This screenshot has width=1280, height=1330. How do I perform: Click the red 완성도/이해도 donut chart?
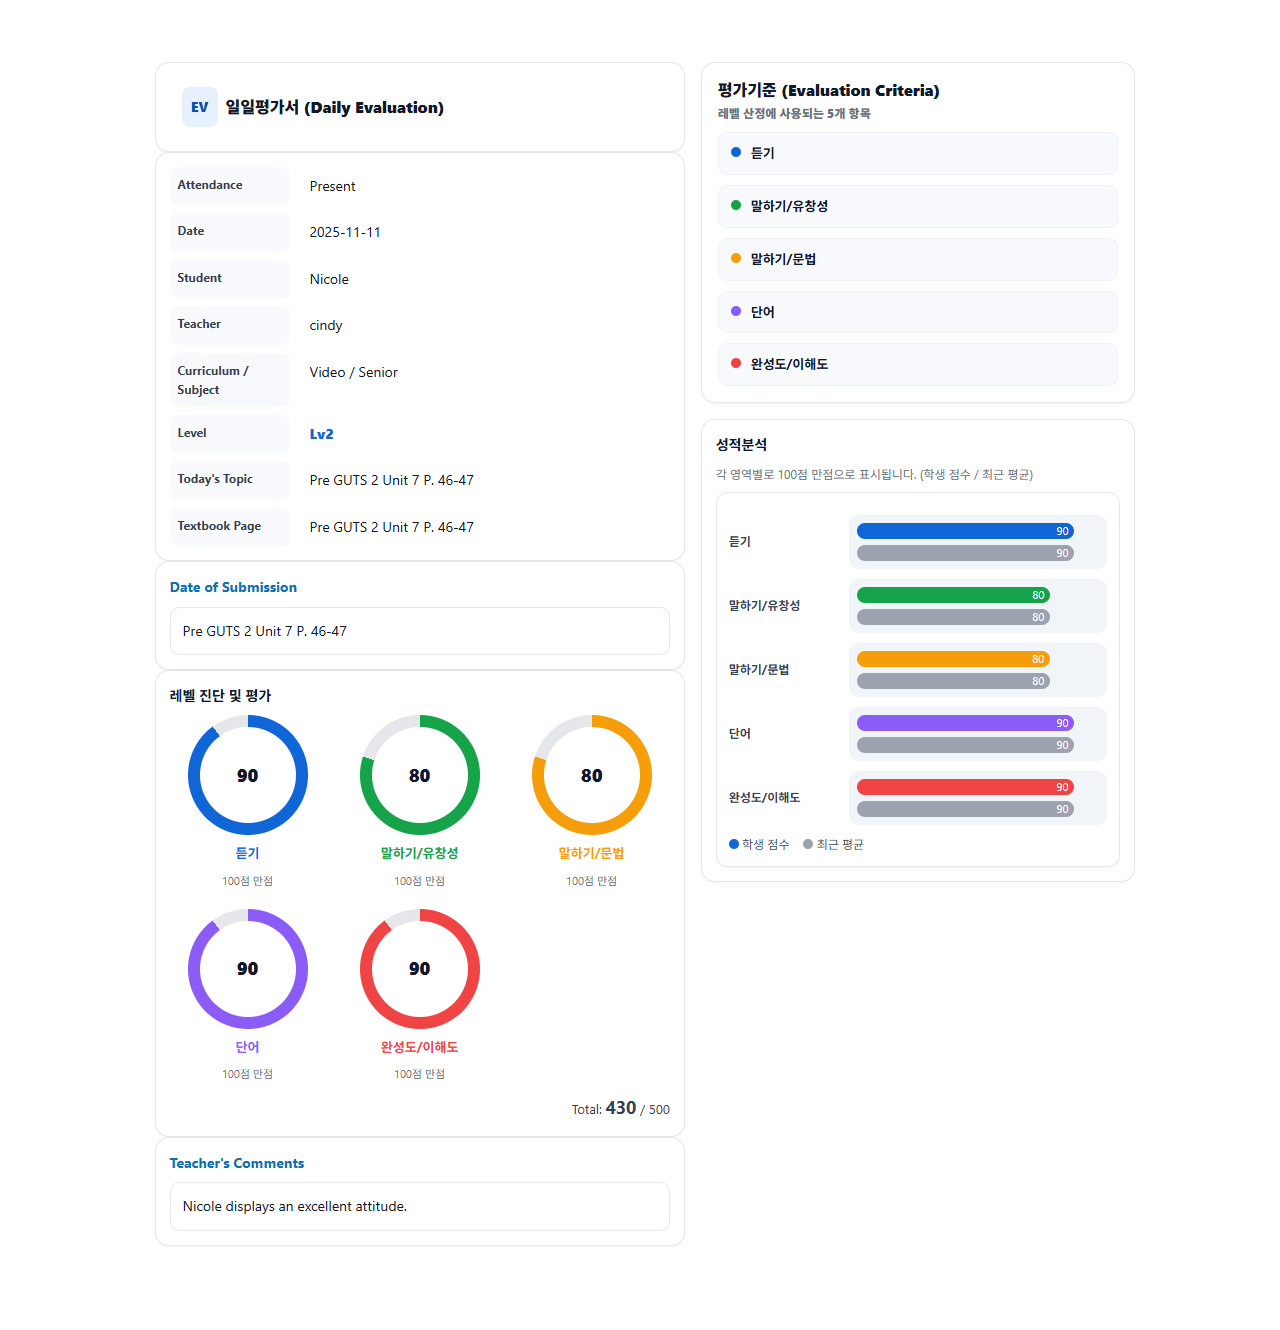tap(420, 969)
